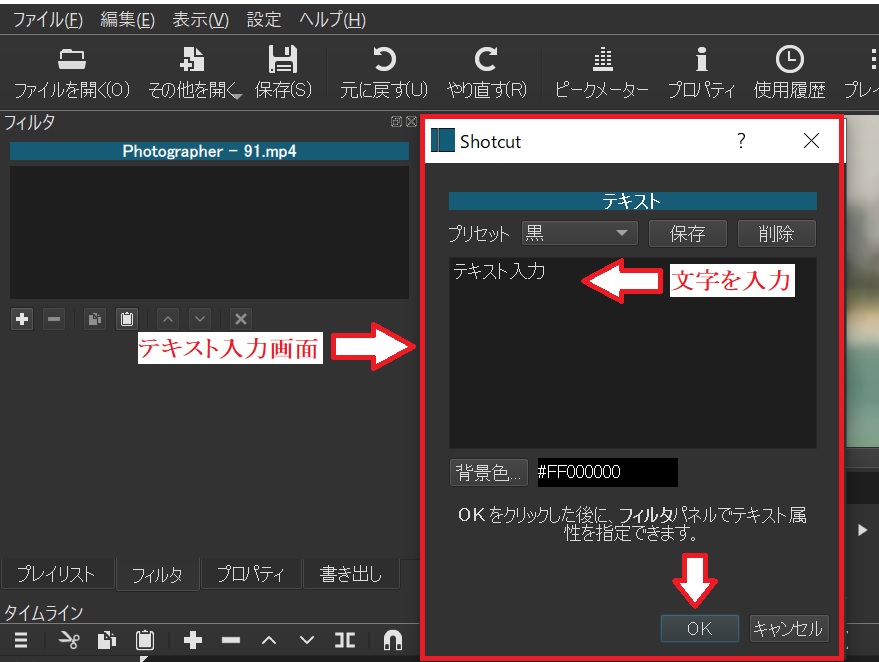The width and height of the screenshot is (879, 662).
Task: Add a filter with the plus icon
Action: tap(21, 318)
